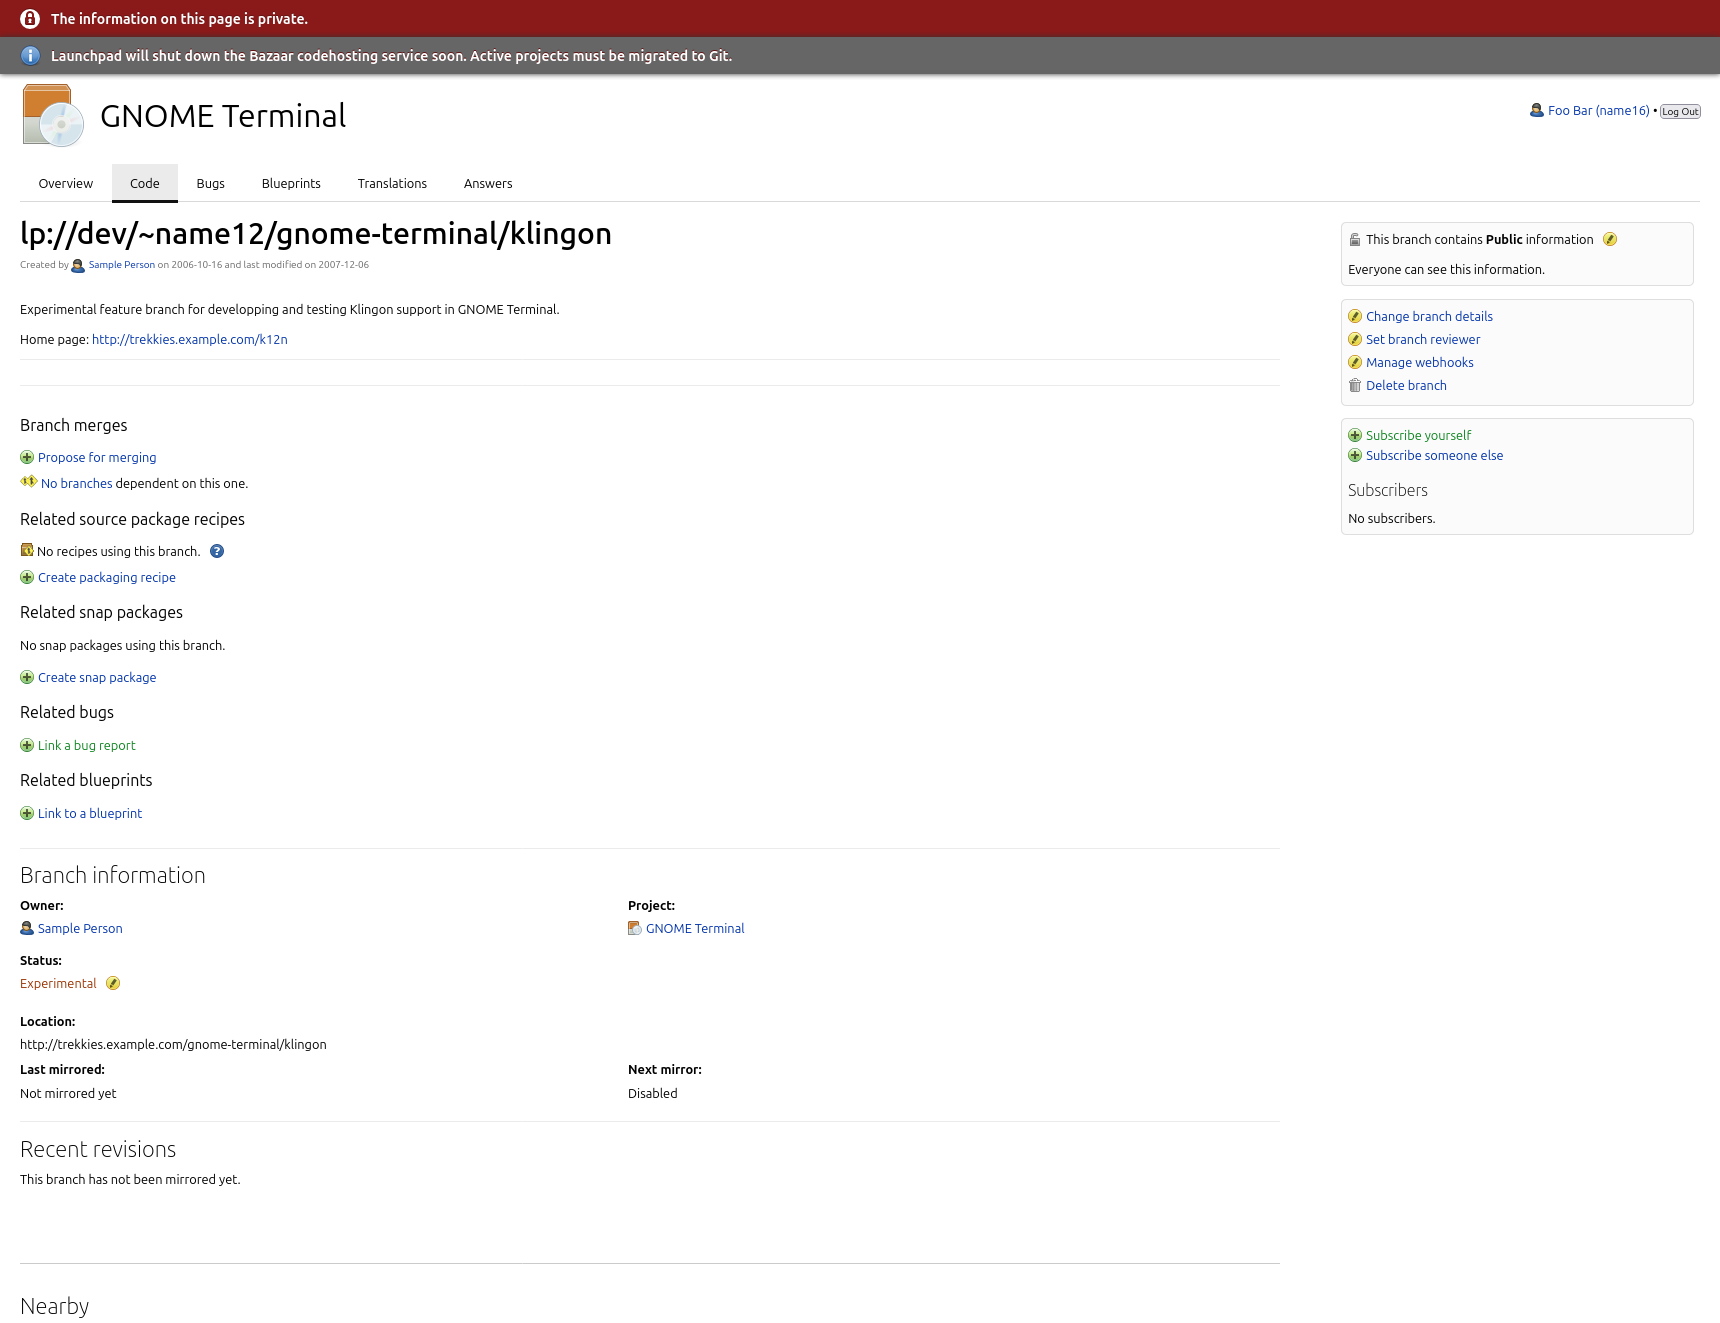Click the help icon next to recipes
This screenshot has height=1323, width=1720.
click(217, 552)
